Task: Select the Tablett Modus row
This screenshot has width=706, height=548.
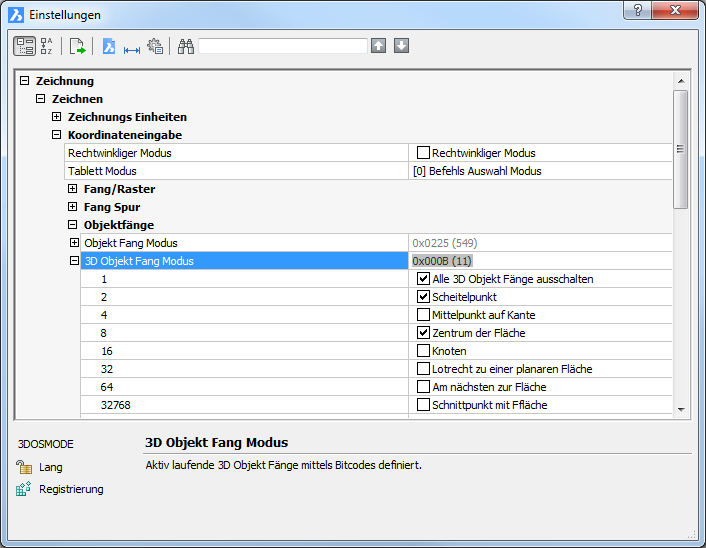Action: 236,171
